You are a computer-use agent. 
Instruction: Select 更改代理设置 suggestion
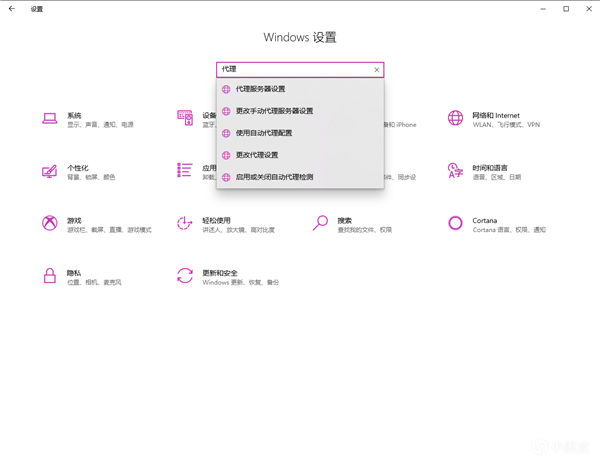(x=300, y=155)
